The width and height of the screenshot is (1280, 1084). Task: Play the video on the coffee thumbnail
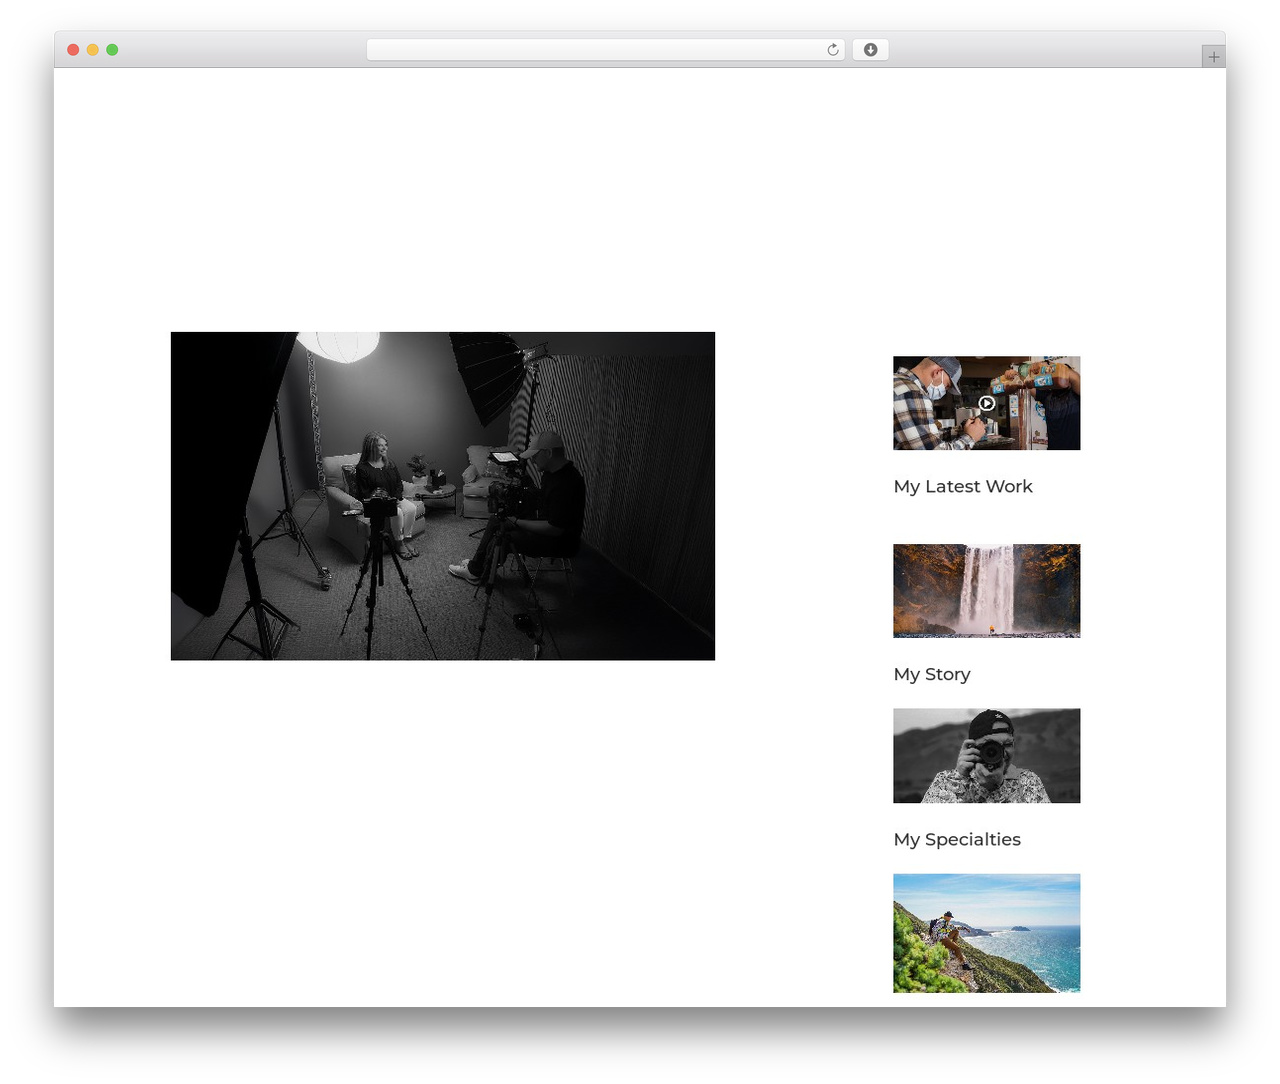(x=986, y=403)
